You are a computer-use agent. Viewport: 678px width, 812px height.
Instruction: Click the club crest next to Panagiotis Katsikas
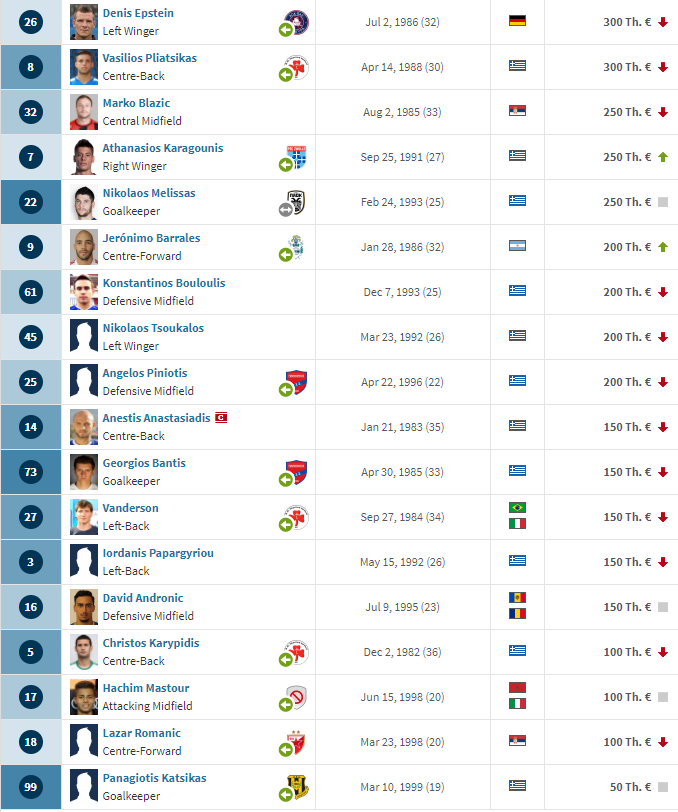pos(297,787)
